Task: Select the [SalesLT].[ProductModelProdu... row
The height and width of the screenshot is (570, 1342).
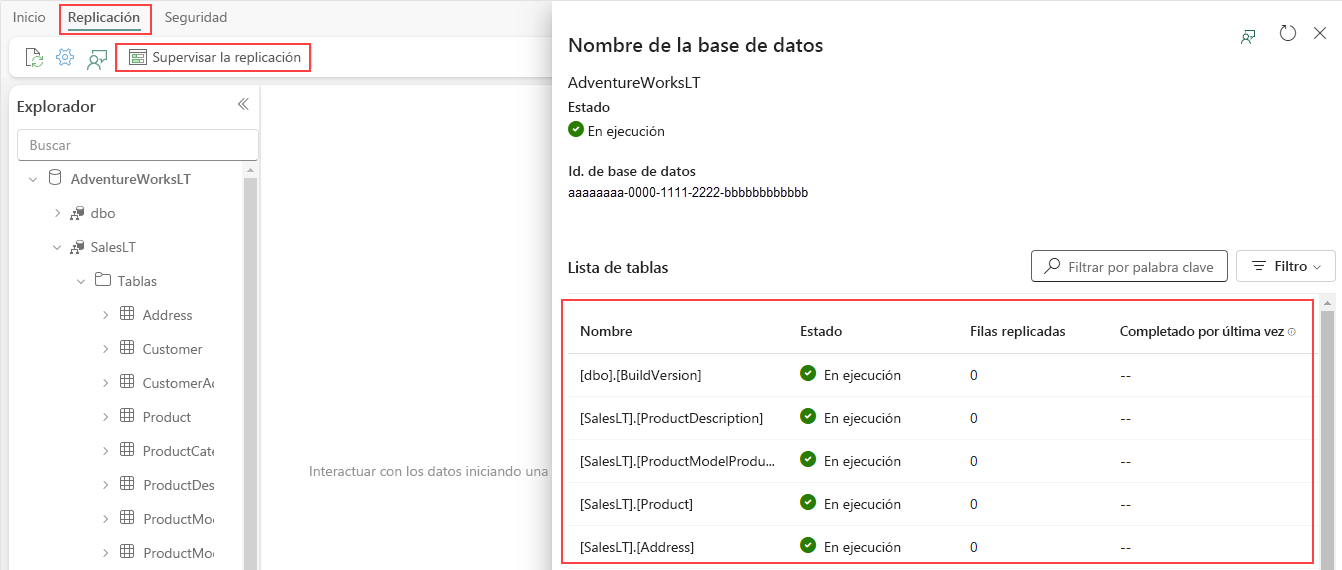Action: pos(939,461)
